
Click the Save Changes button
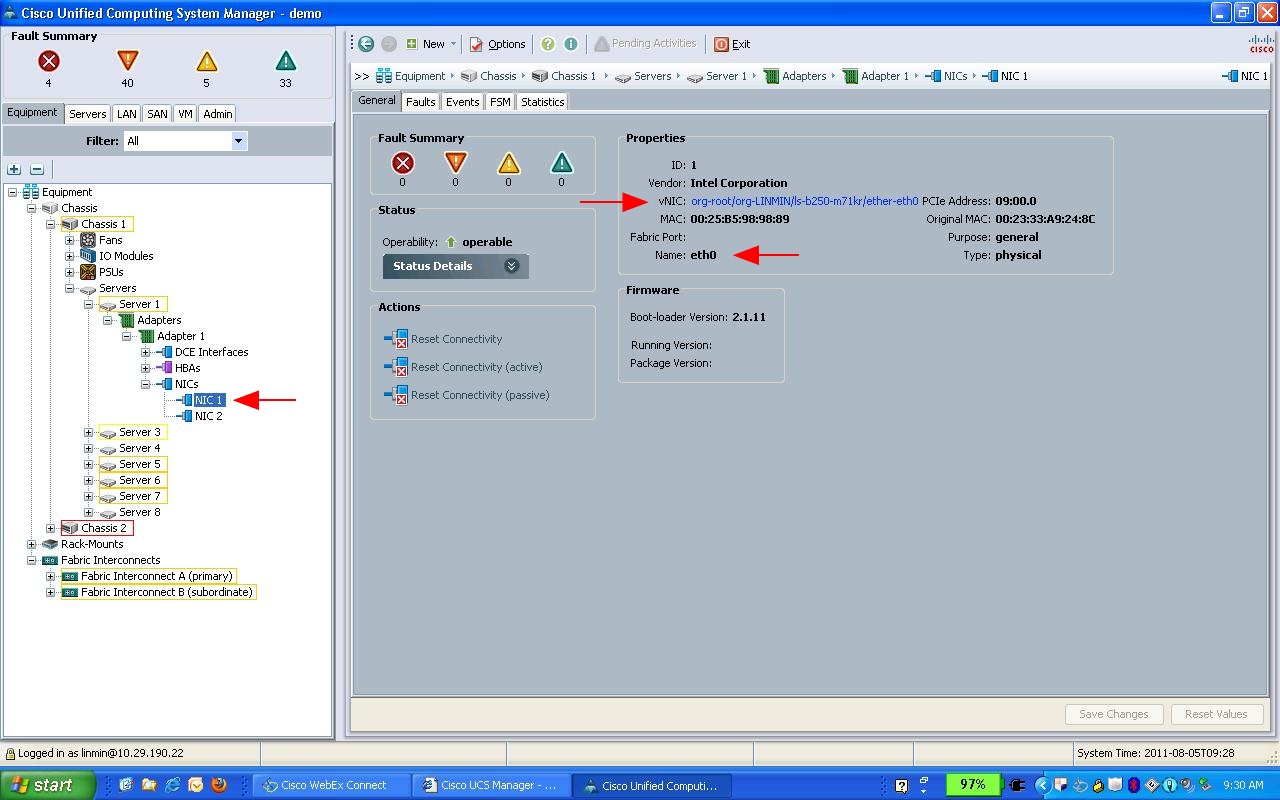[x=1114, y=714]
